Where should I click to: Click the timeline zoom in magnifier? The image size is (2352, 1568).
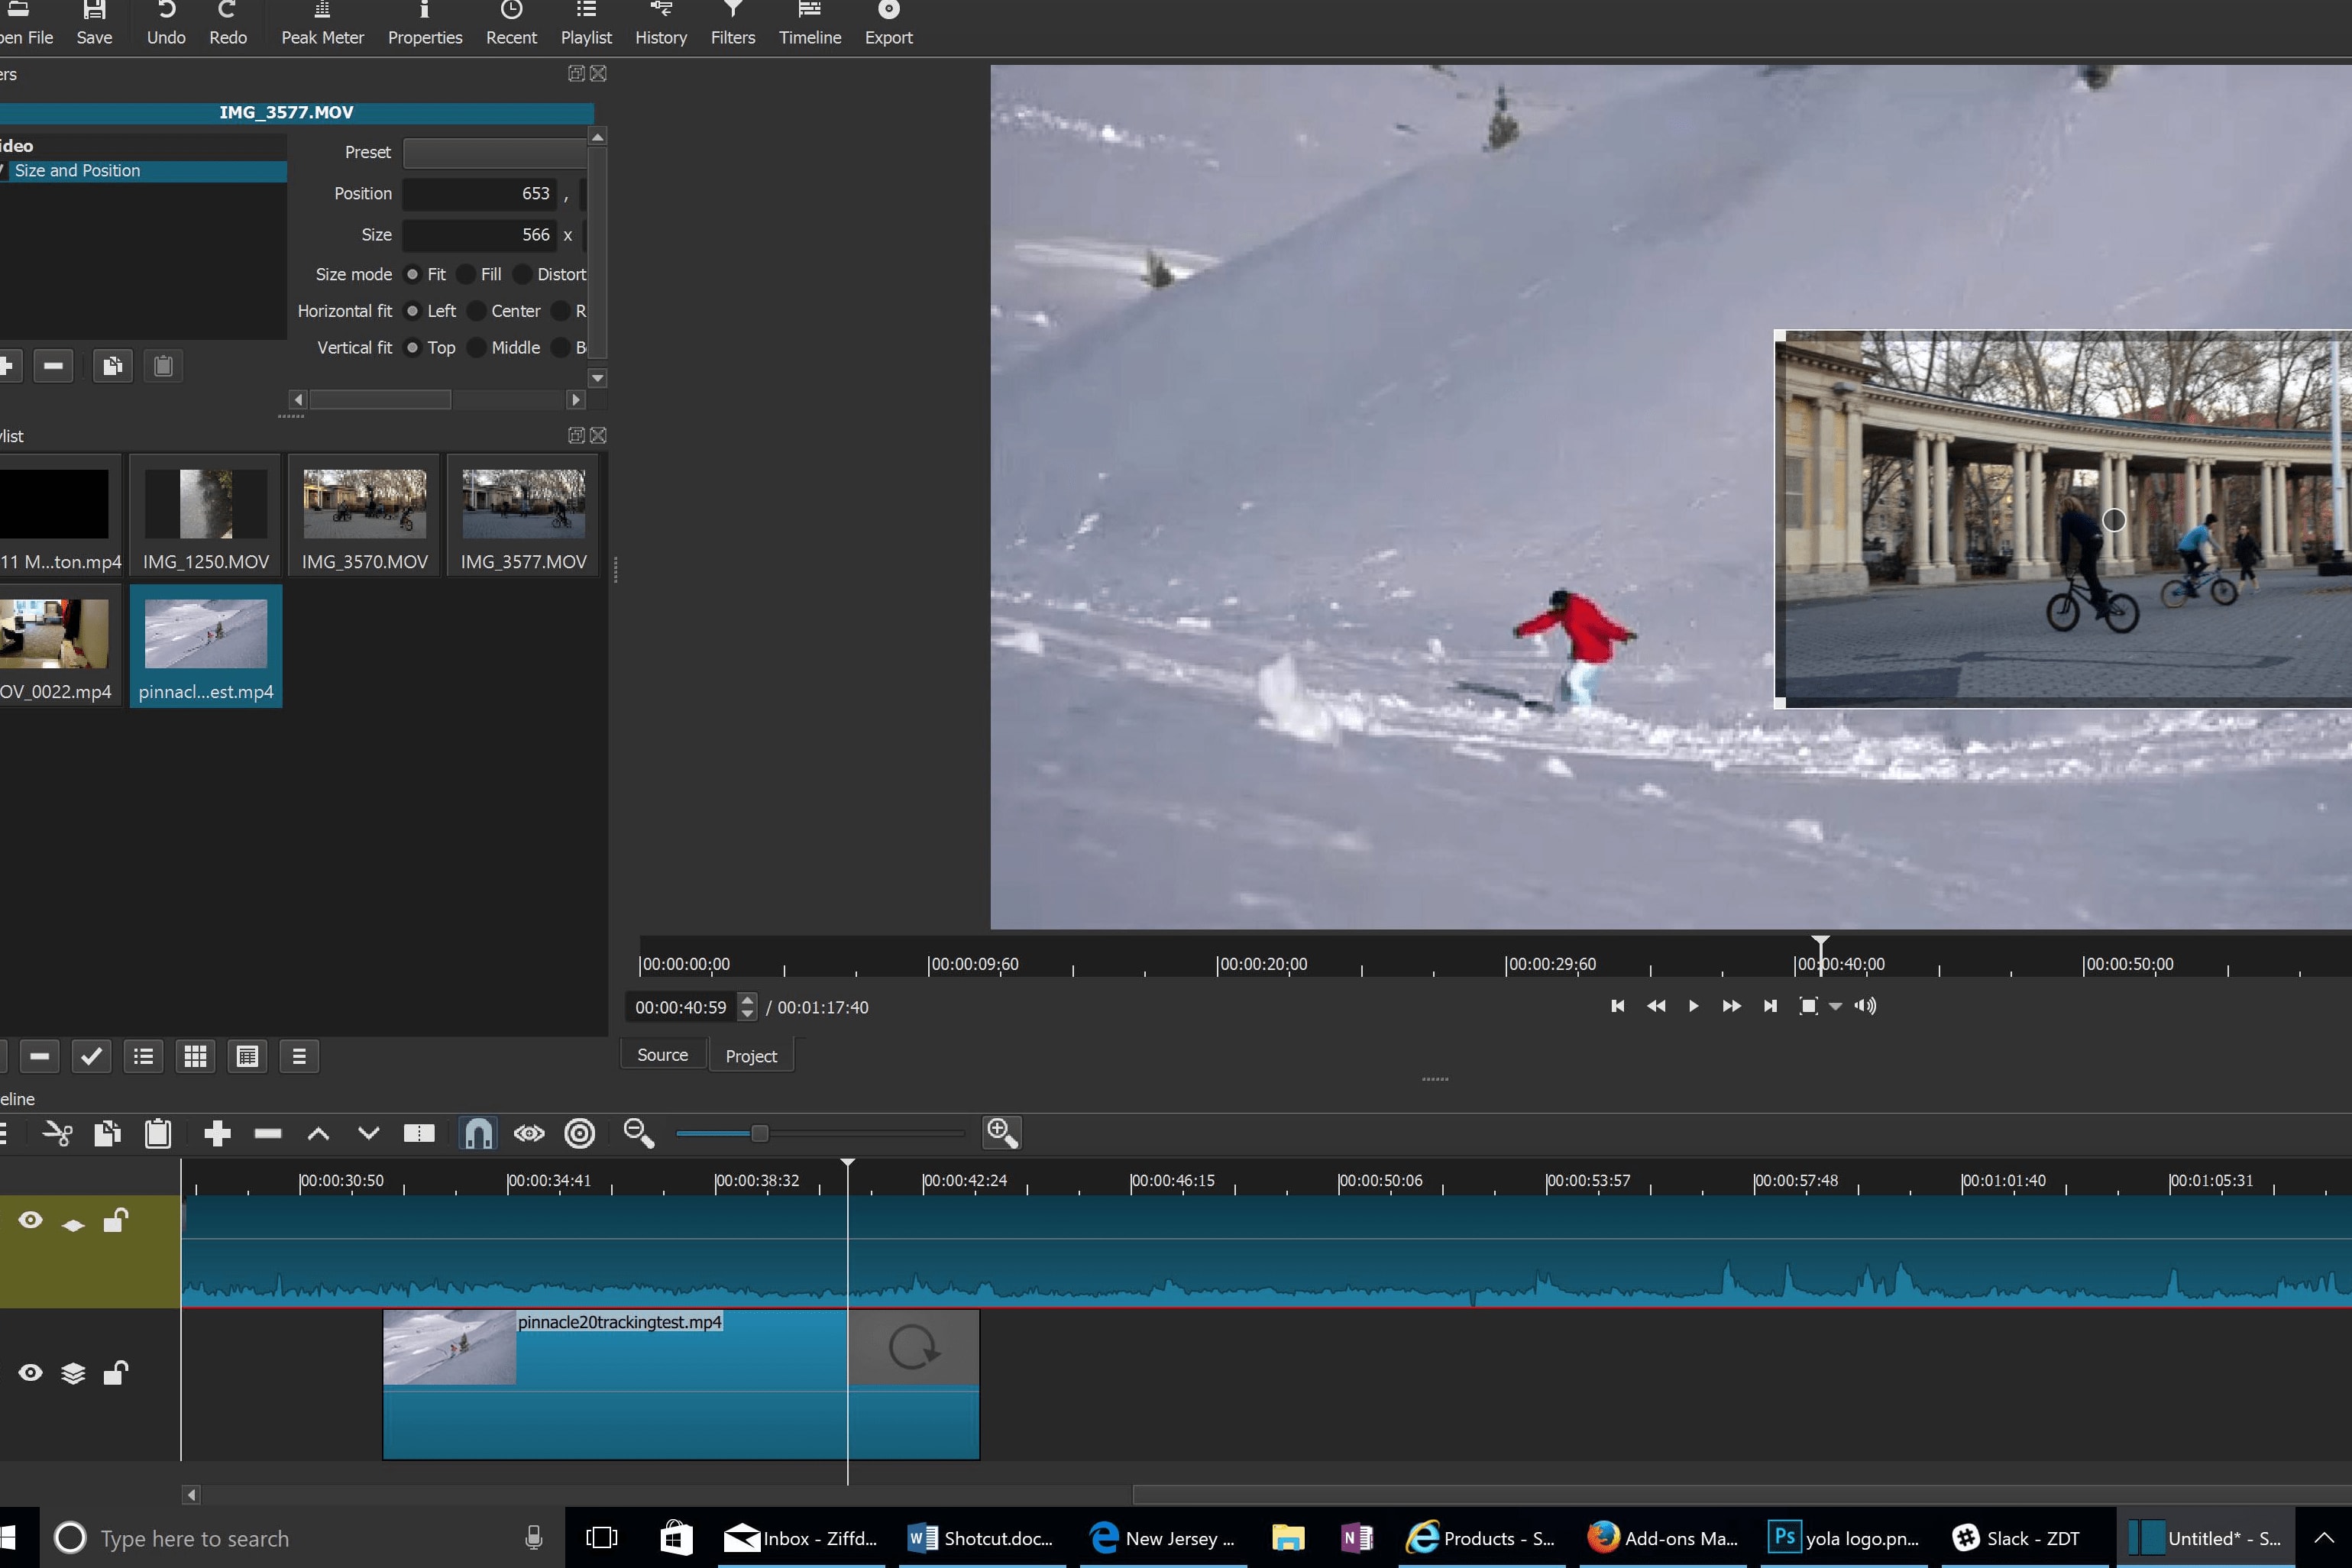[x=1002, y=1133]
